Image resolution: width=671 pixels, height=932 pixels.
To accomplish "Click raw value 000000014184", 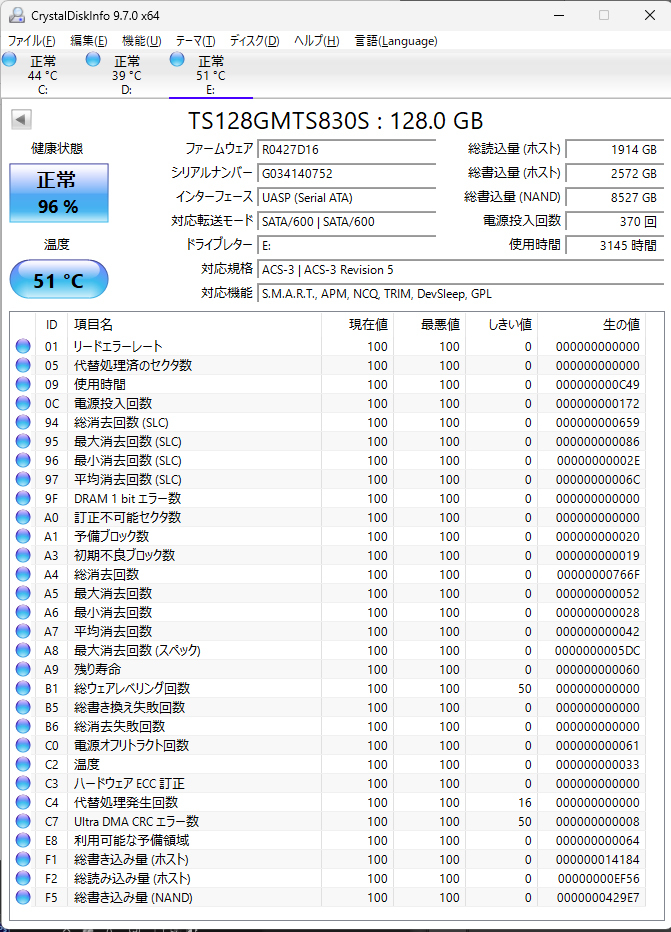I will 598,859.
